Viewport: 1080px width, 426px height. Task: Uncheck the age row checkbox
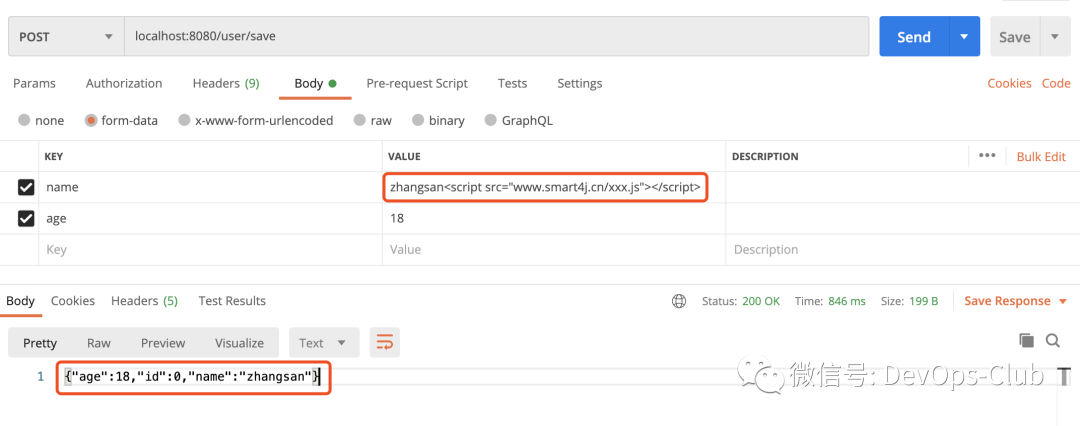pos(26,219)
